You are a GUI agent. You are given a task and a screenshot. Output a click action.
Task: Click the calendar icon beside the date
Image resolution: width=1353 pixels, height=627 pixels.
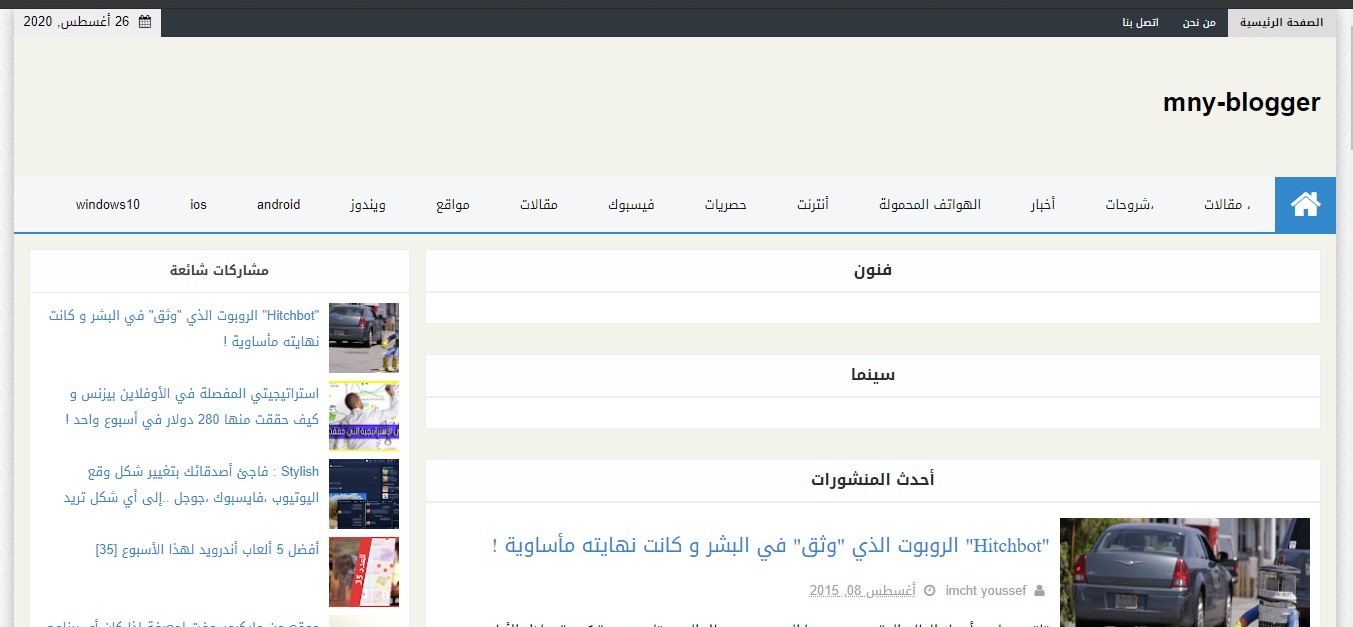(x=145, y=21)
